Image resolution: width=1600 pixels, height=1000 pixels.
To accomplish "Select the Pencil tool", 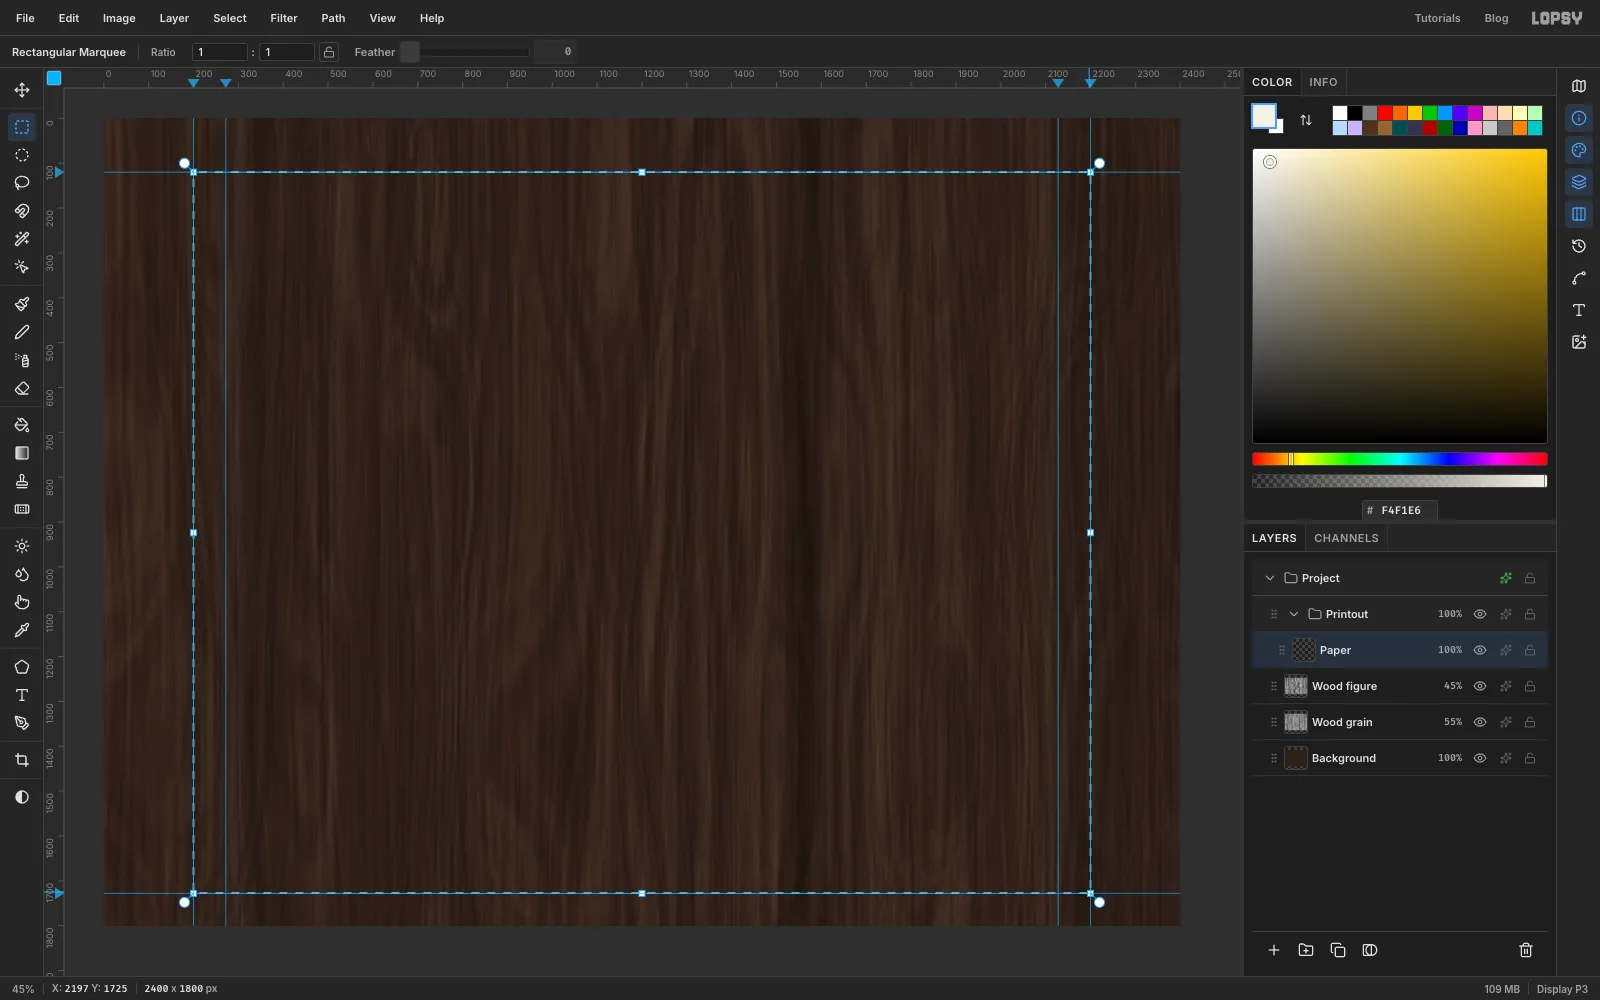I will point(22,332).
